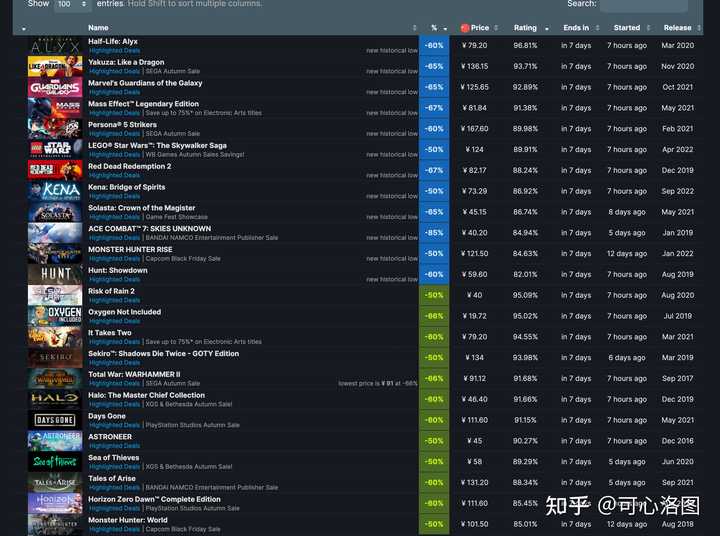This screenshot has width=720, height=536.
Task: Open Half-Life: Alyx thumbnail
Action: point(55,45)
